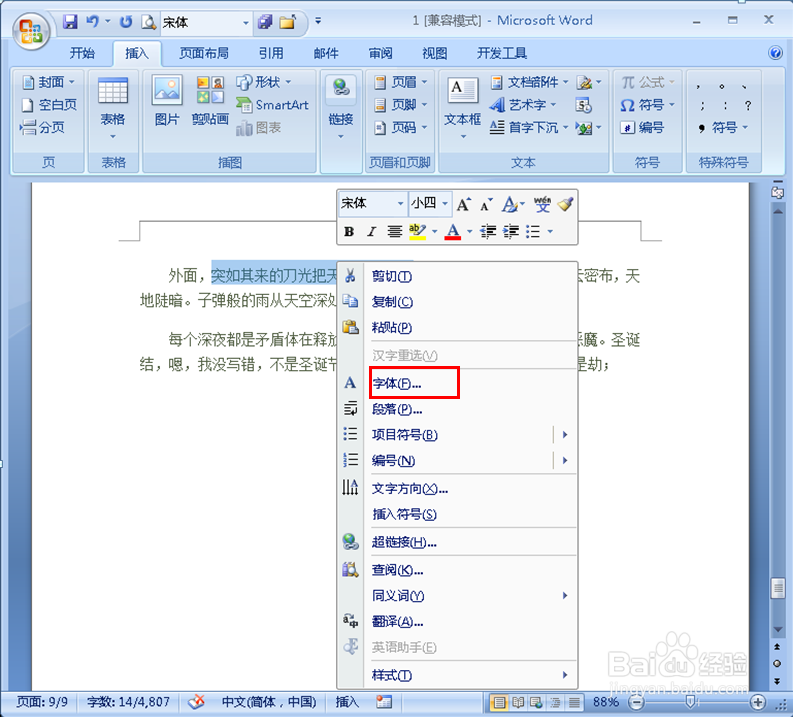Redo the last action

pos(125,21)
